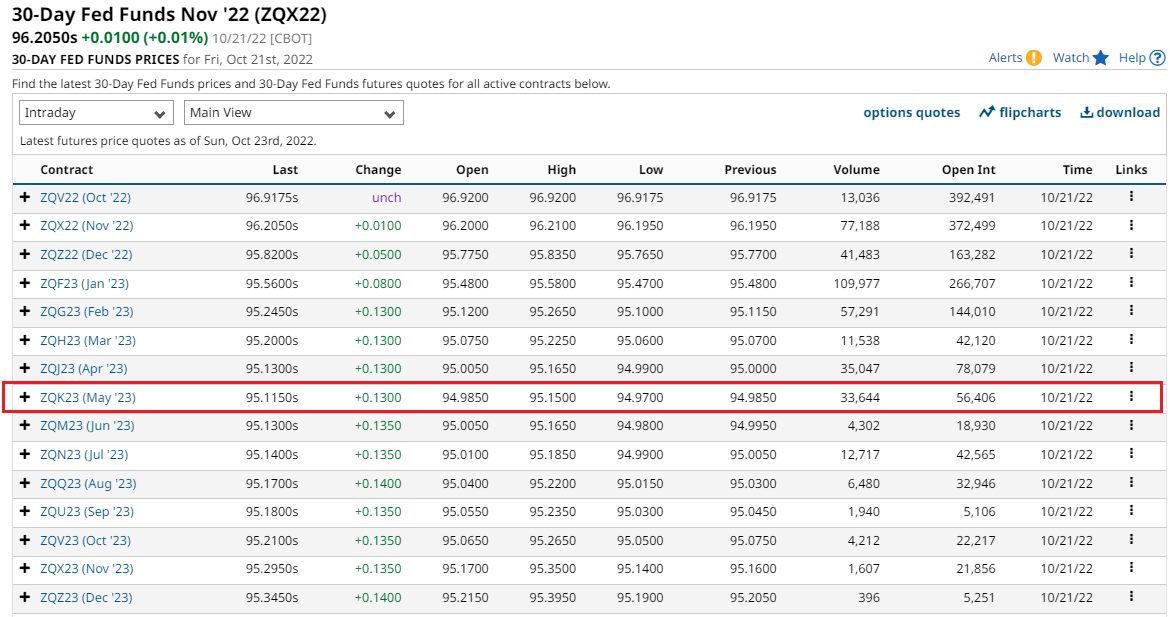Click the Watch star icon
The image size is (1170, 617).
pyautogui.click(x=1101, y=58)
